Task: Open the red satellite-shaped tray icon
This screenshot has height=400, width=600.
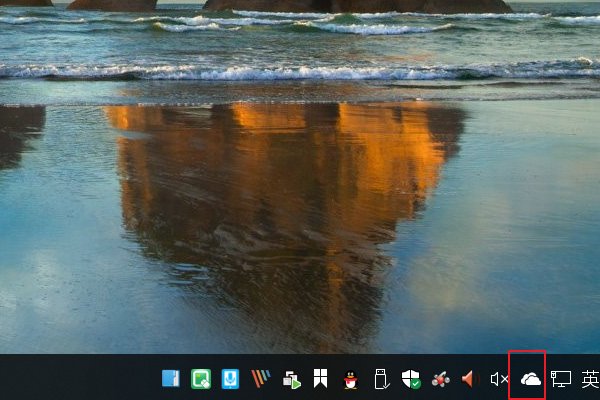Action: click(x=439, y=379)
